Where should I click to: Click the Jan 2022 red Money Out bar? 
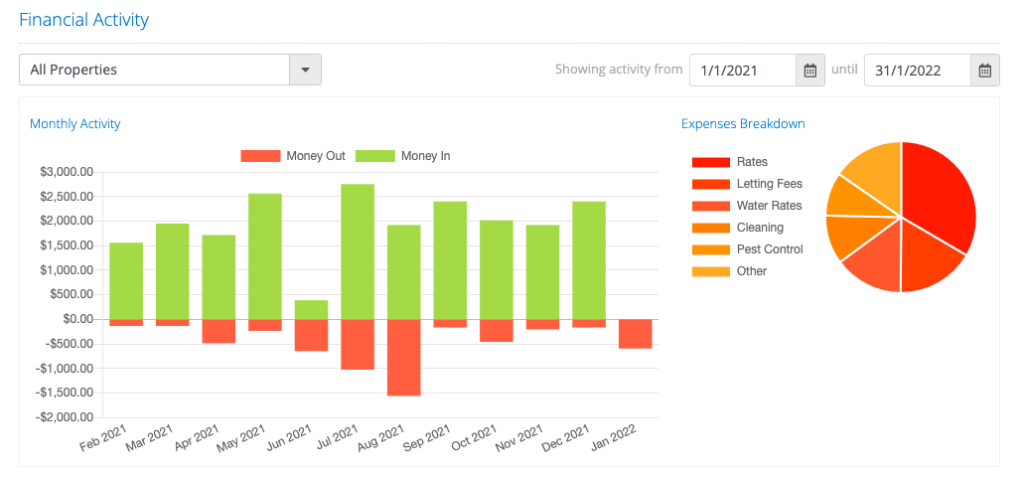[635, 334]
